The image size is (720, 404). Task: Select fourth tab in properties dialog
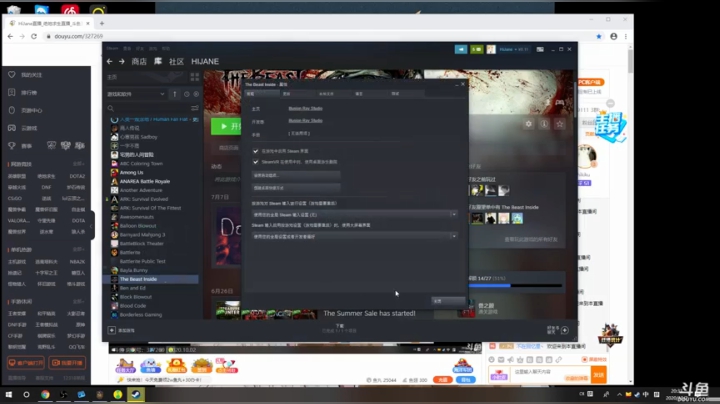click(x=369, y=94)
